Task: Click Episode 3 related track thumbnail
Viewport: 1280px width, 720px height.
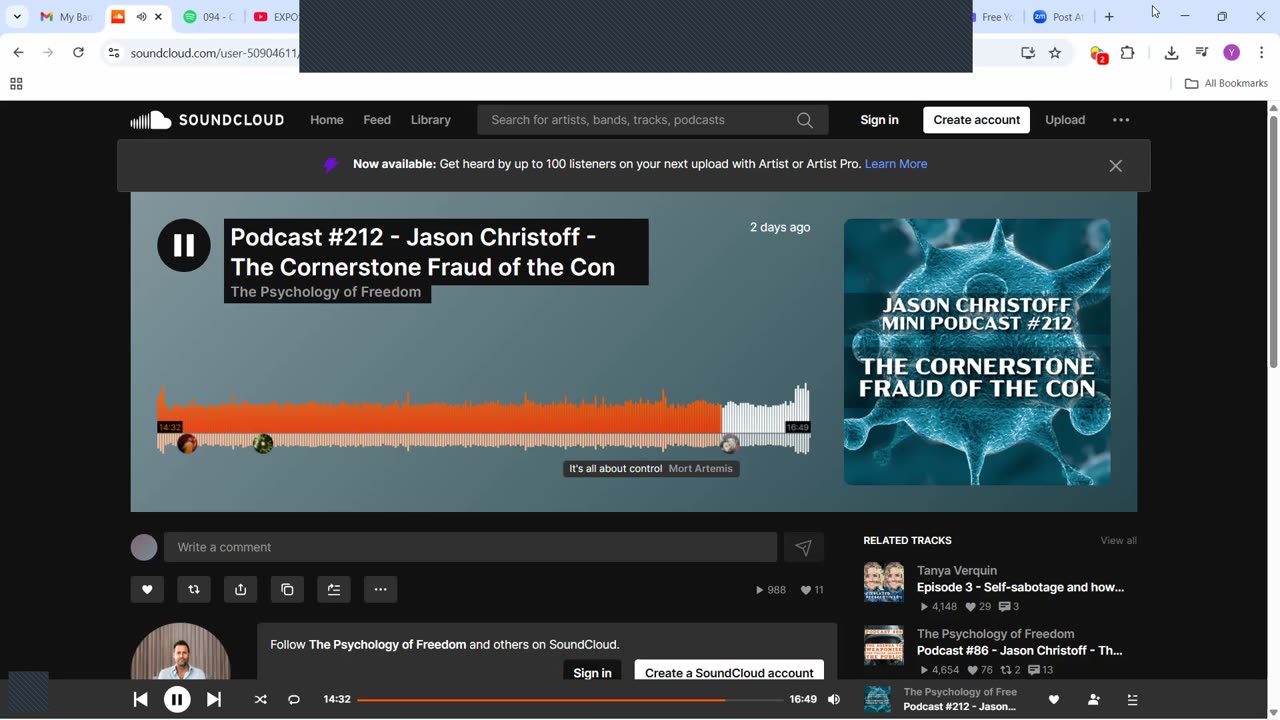Action: coord(884,582)
